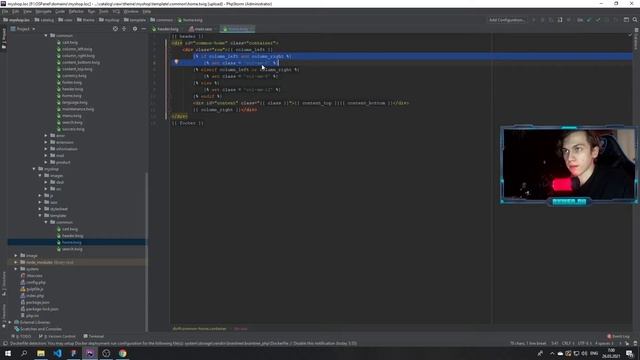
Task: Click the notification center icon in taskbar
Action: tap(630, 353)
